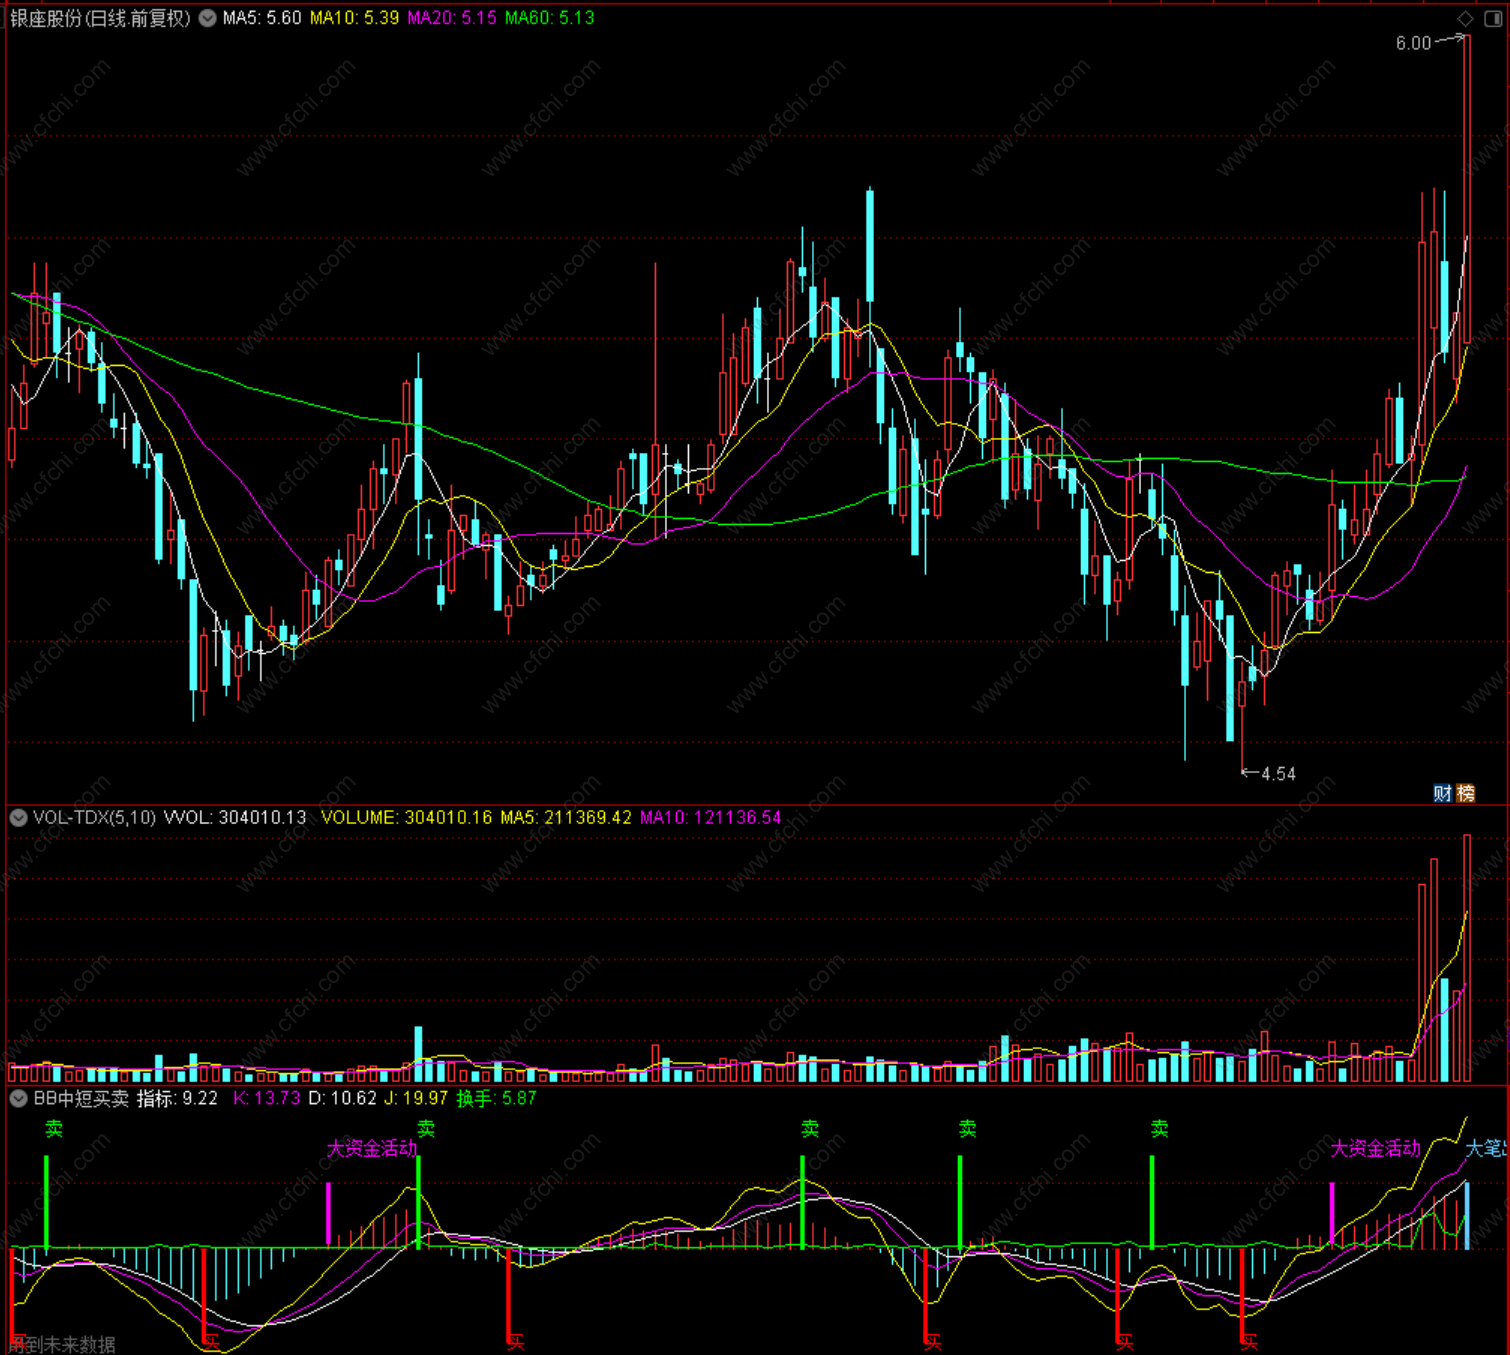The width and height of the screenshot is (1510, 1355).
Task: Click the volume MA5: 211369.42 value
Action: pyautogui.click(x=566, y=817)
